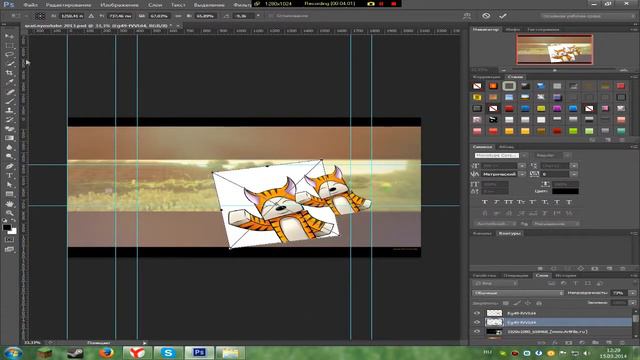The image size is (640, 360).
Task: Hide the highlighted layer with its eye icon
Action: (x=477, y=322)
